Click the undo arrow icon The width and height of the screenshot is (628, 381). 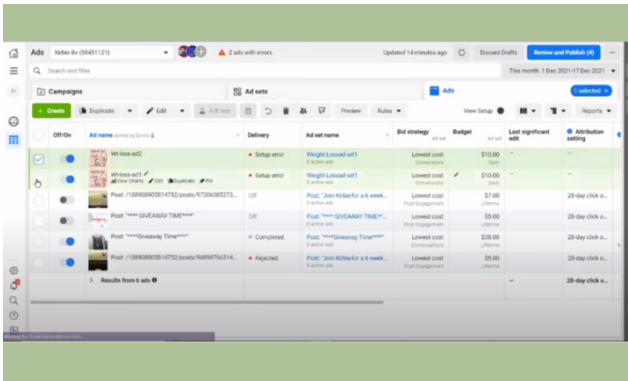268,111
